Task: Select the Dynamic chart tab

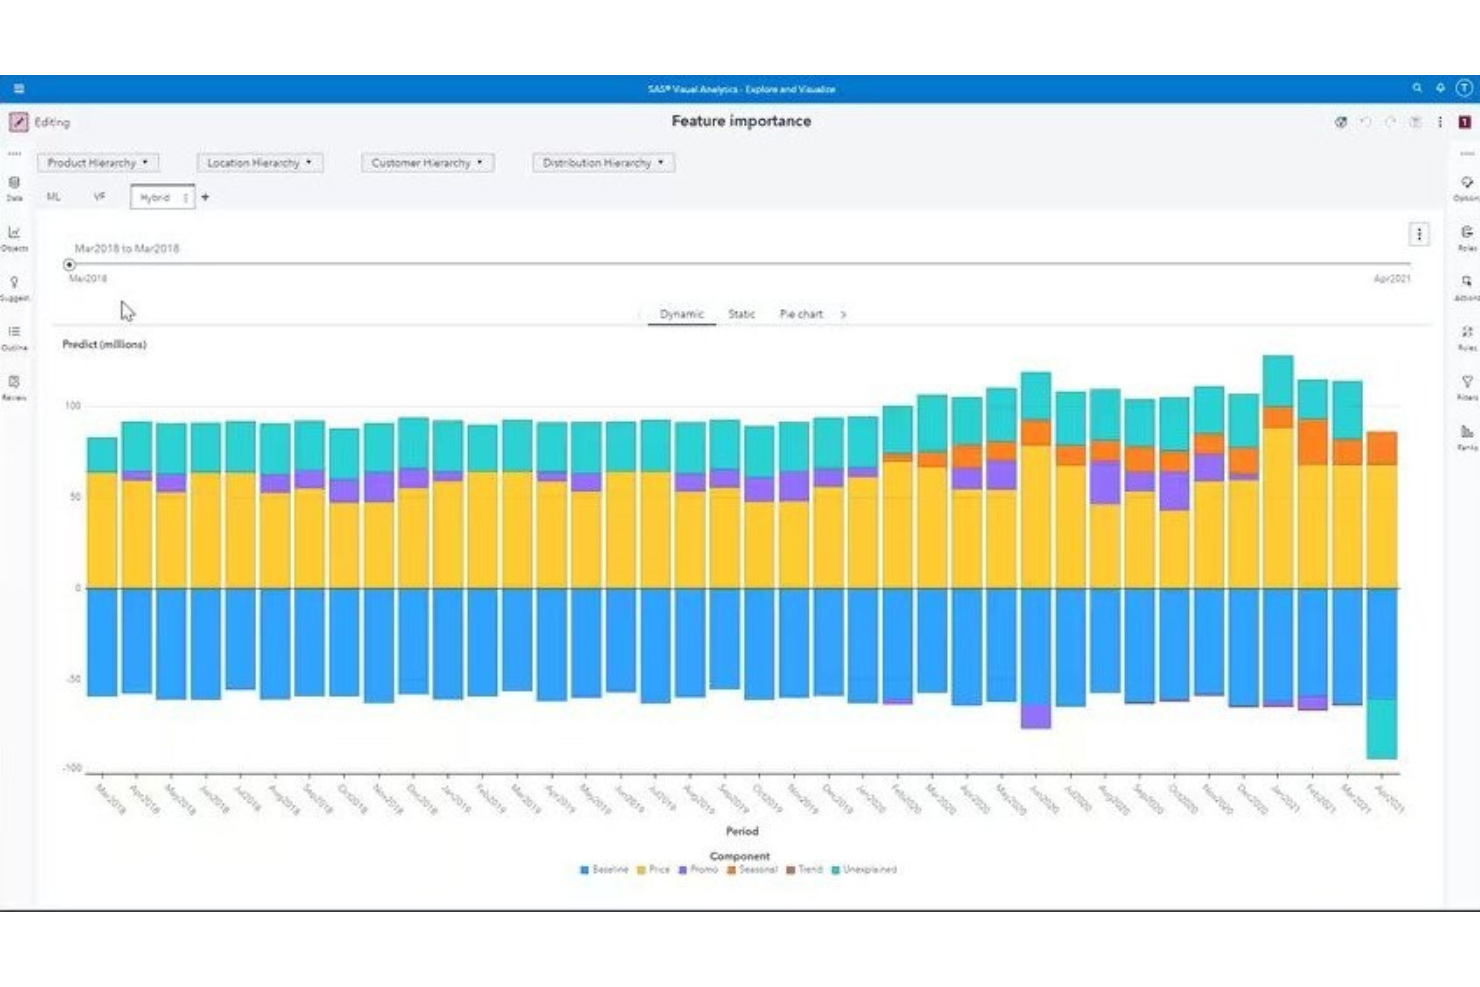Action: (682, 314)
